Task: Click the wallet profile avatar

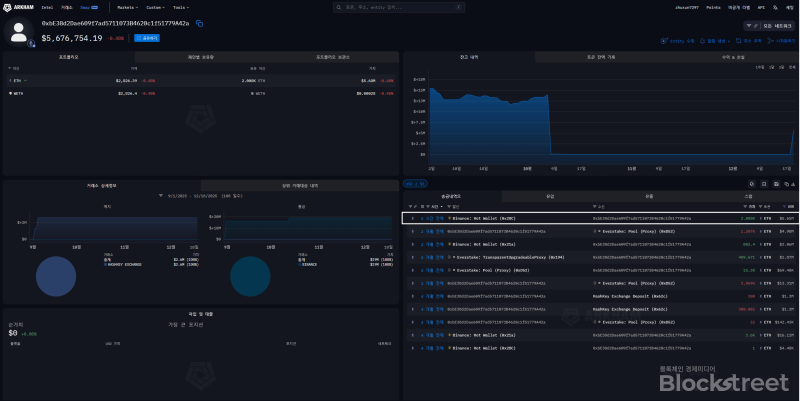Action: (x=20, y=31)
